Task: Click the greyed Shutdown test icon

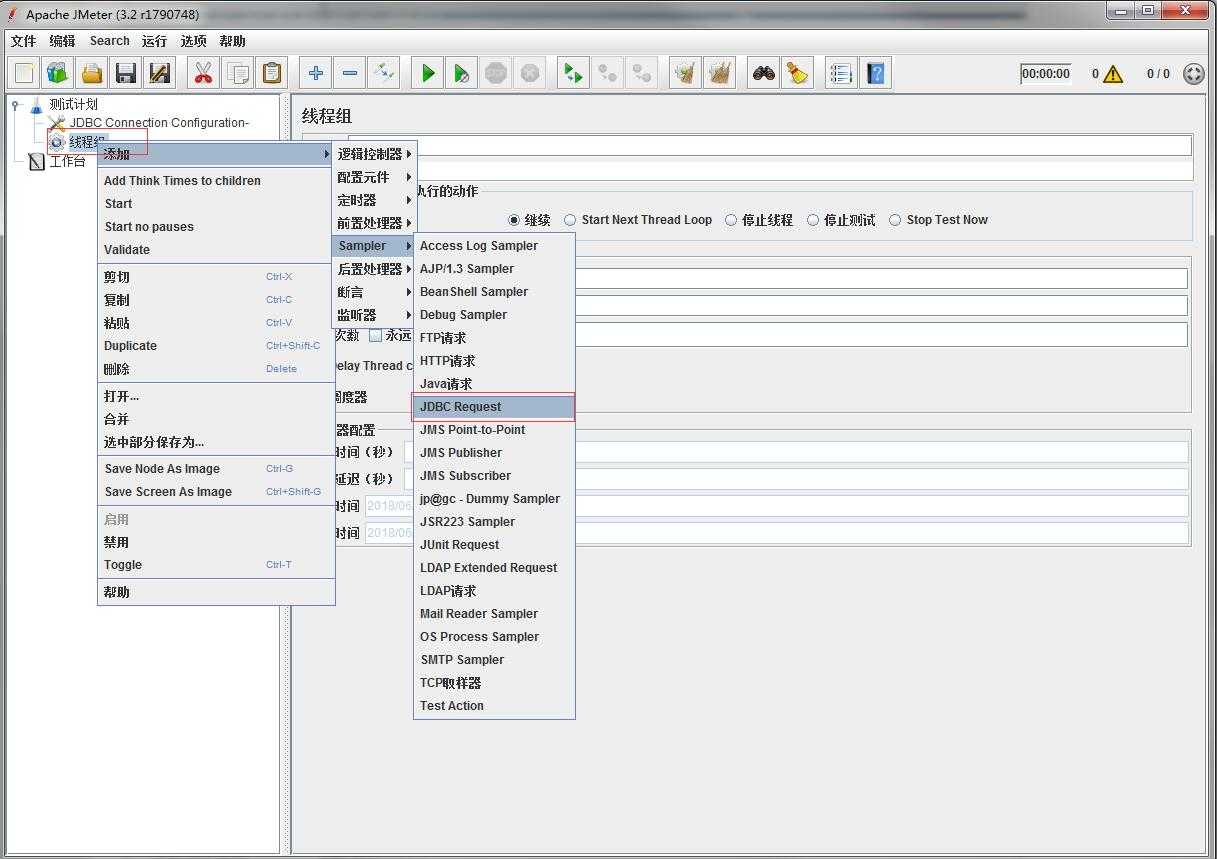Action: click(529, 73)
